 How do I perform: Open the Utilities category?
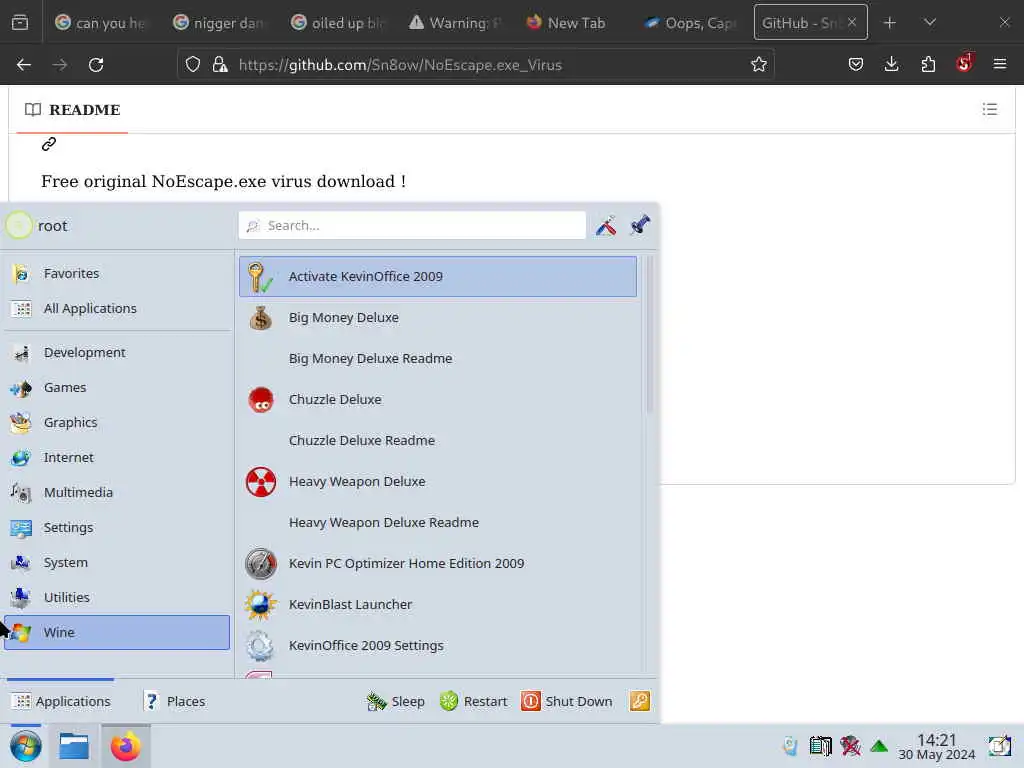coord(117,598)
